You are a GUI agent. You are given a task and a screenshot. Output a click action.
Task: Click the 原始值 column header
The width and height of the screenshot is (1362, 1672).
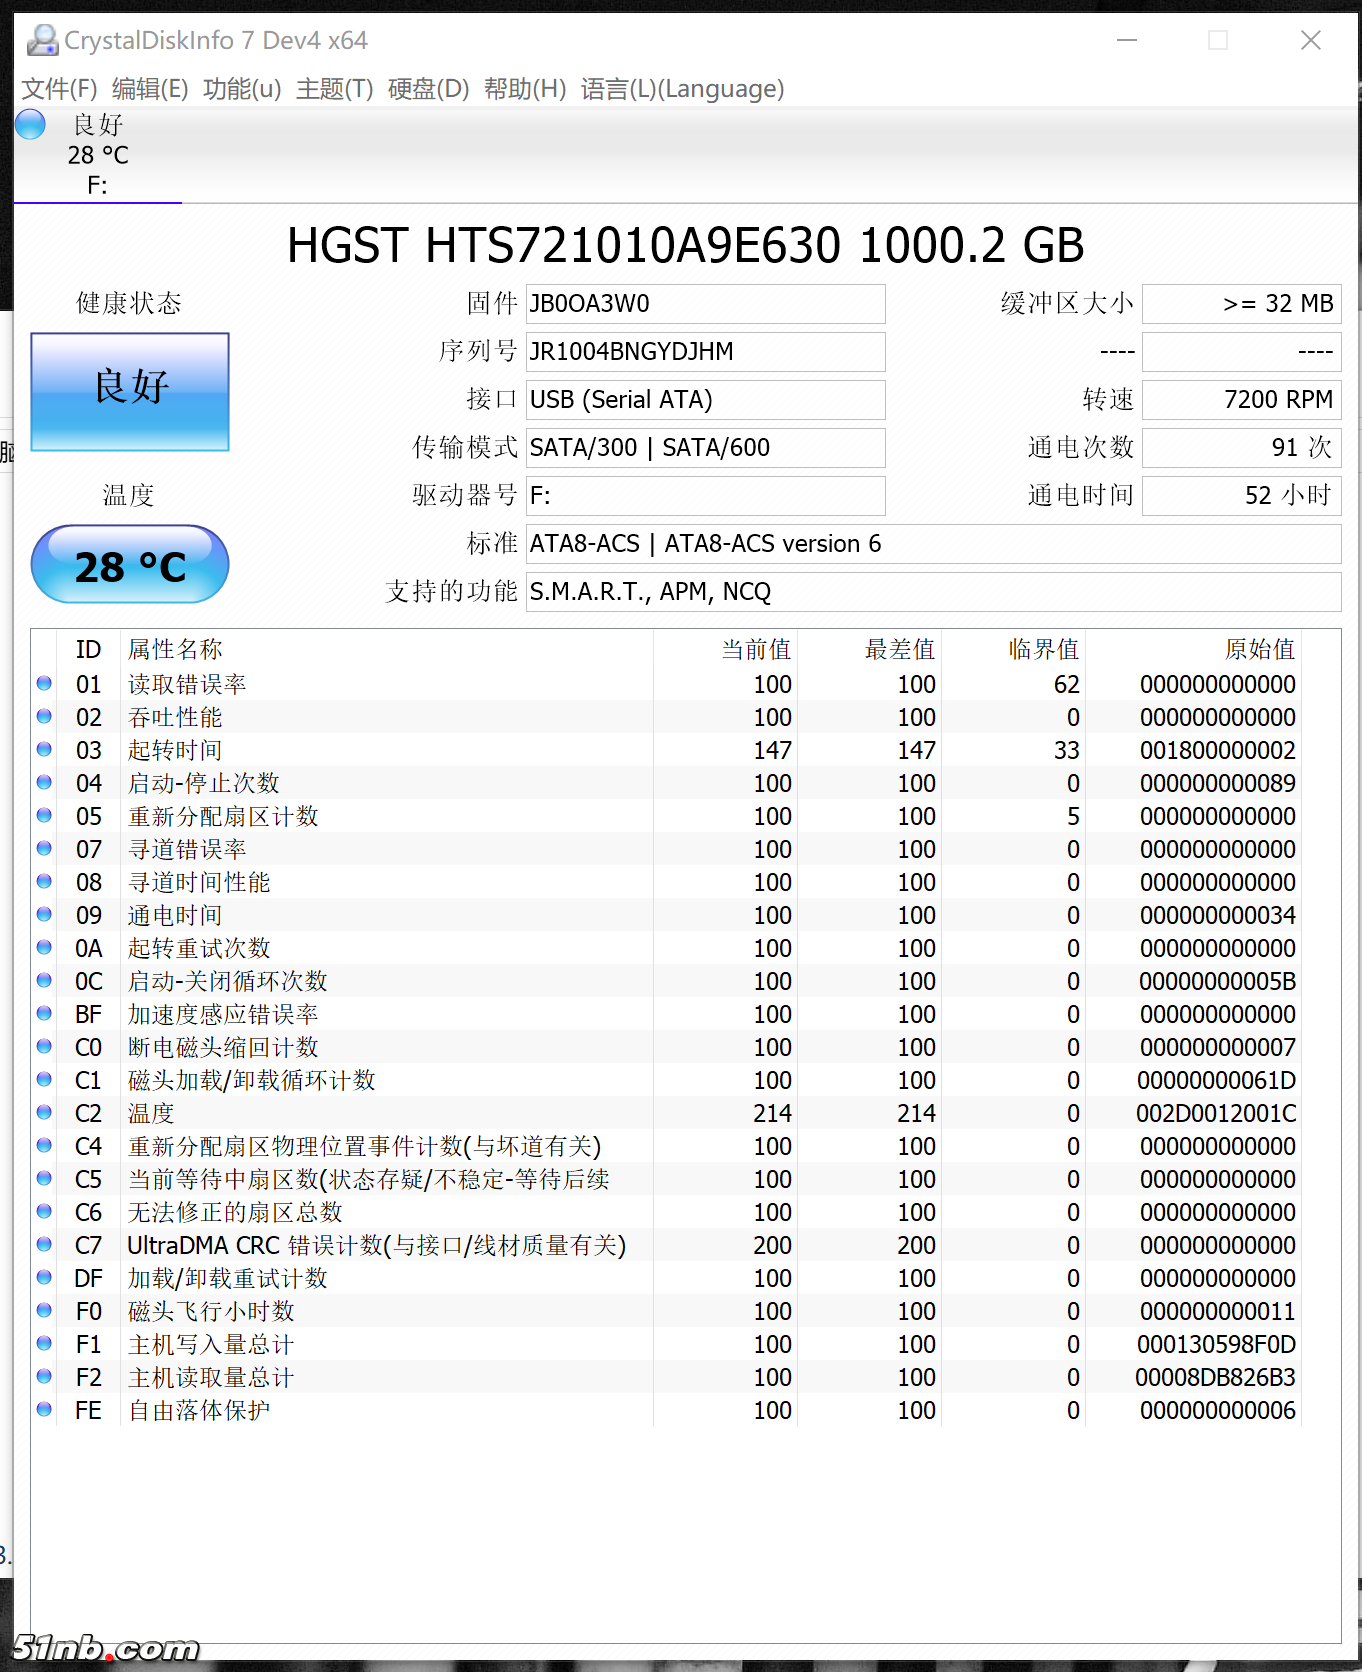click(x=1258, y=650)
